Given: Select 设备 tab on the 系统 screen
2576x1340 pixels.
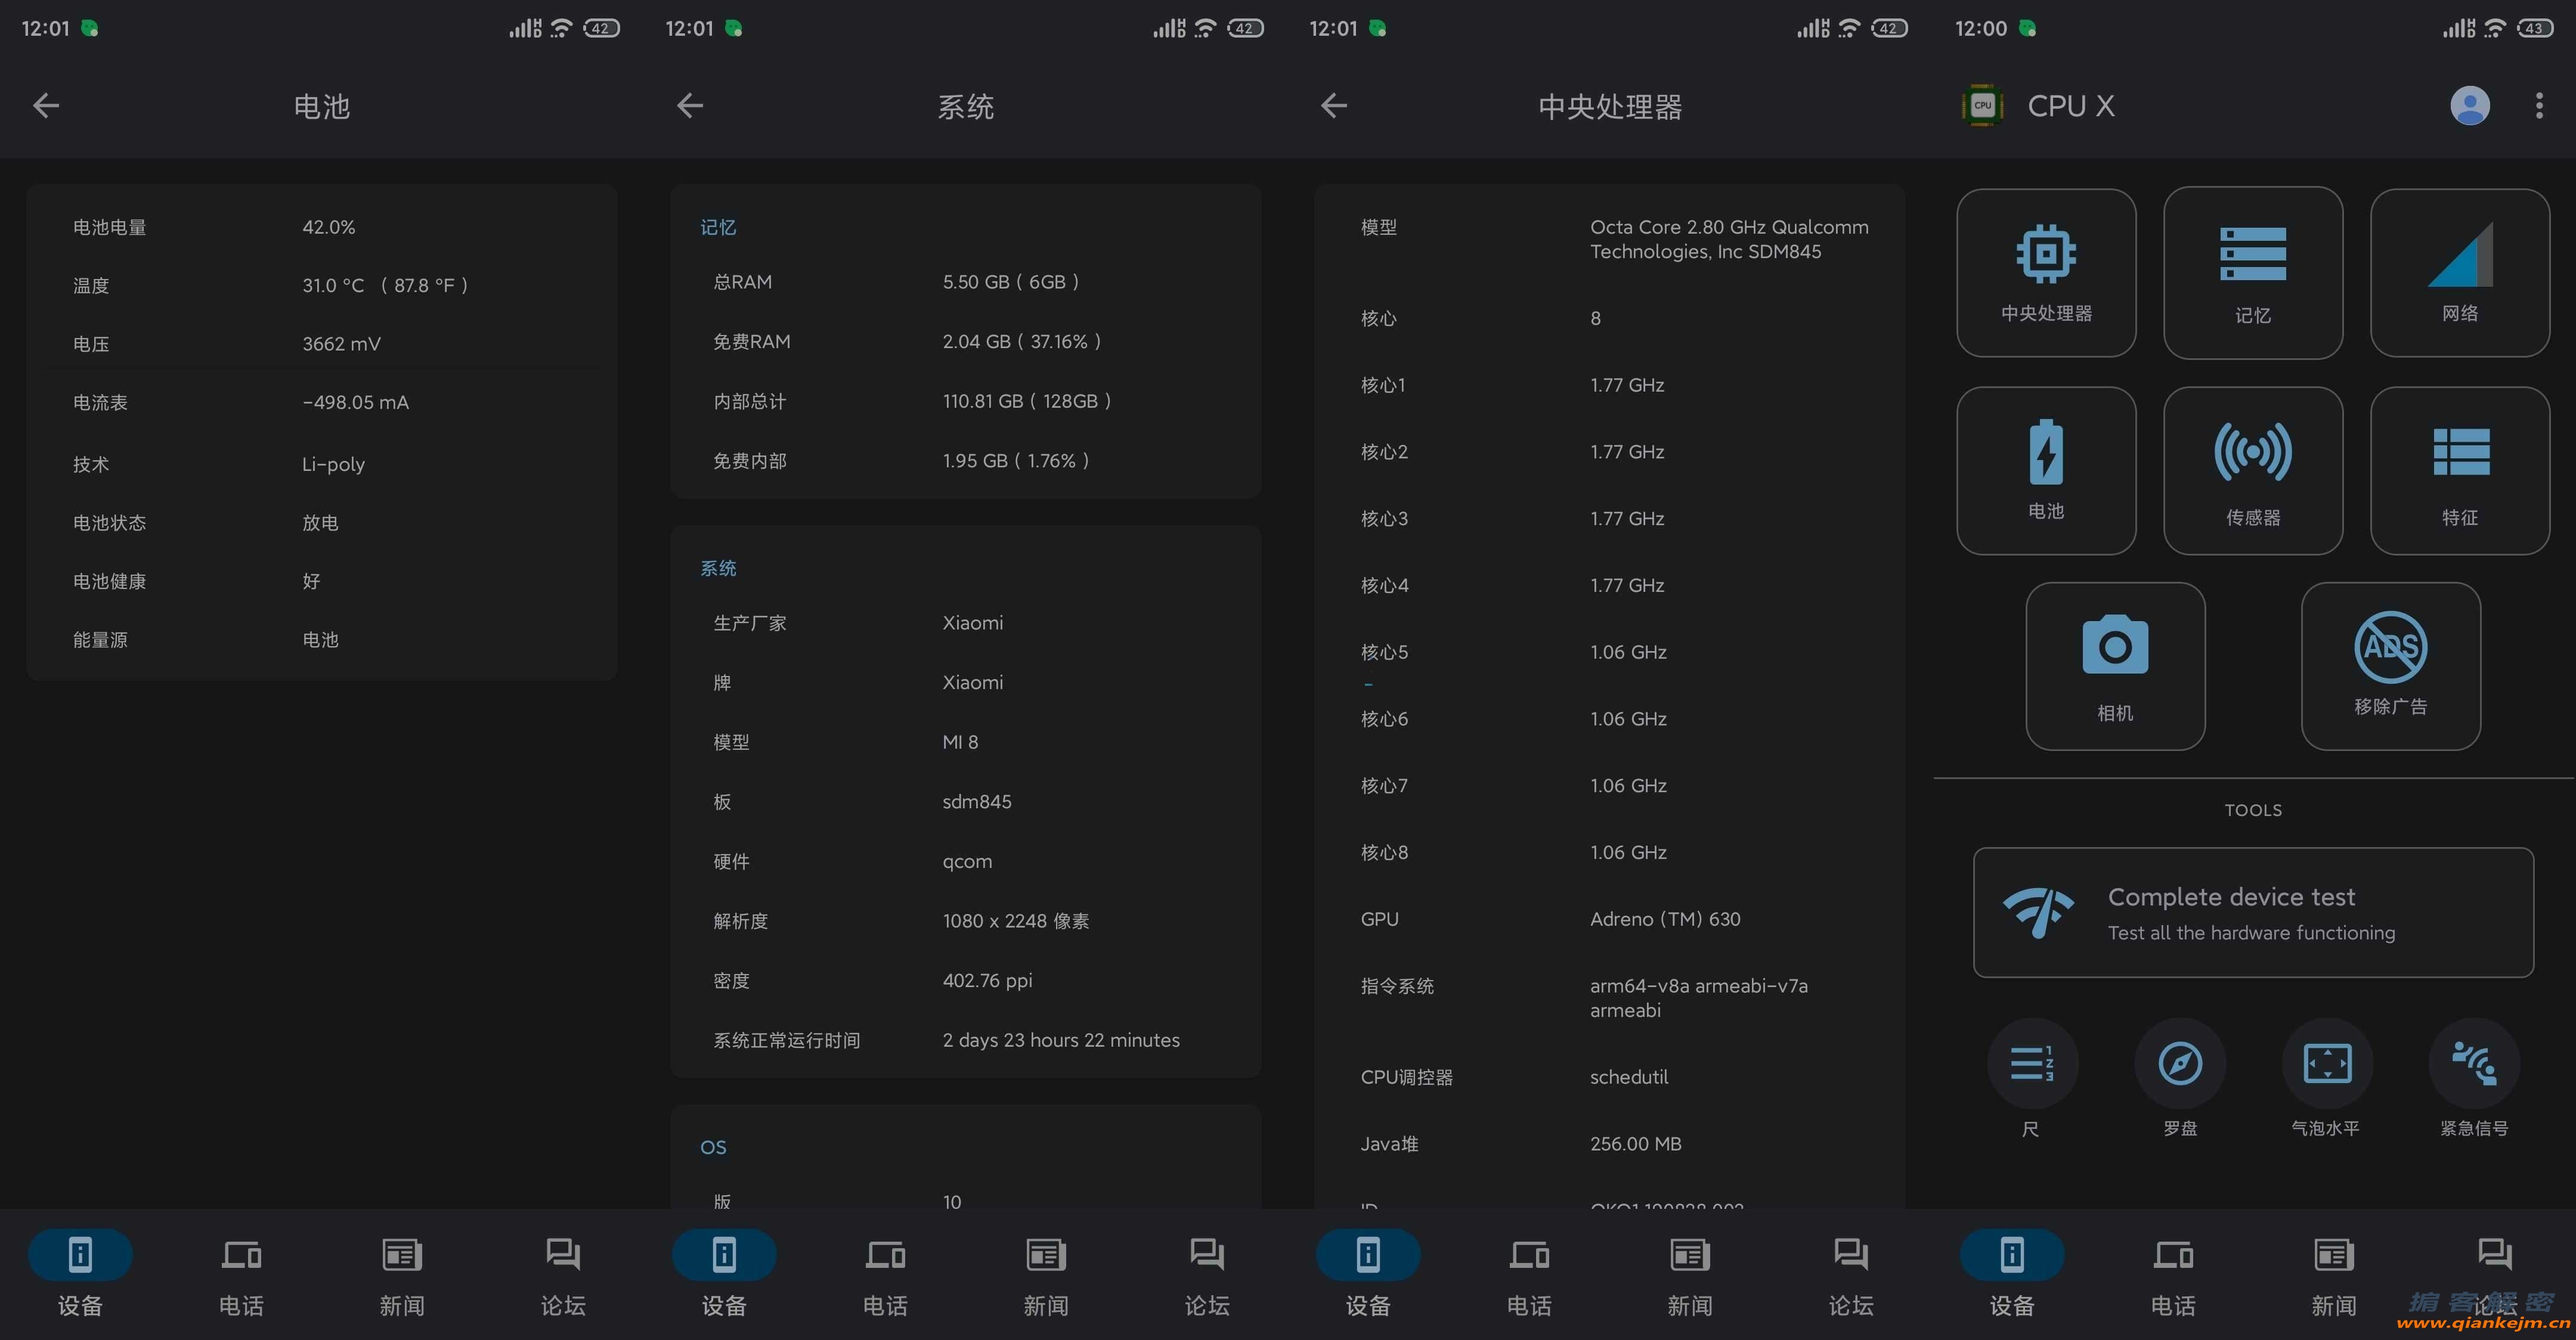Looking at the screenshot, I should point(724,1276).
